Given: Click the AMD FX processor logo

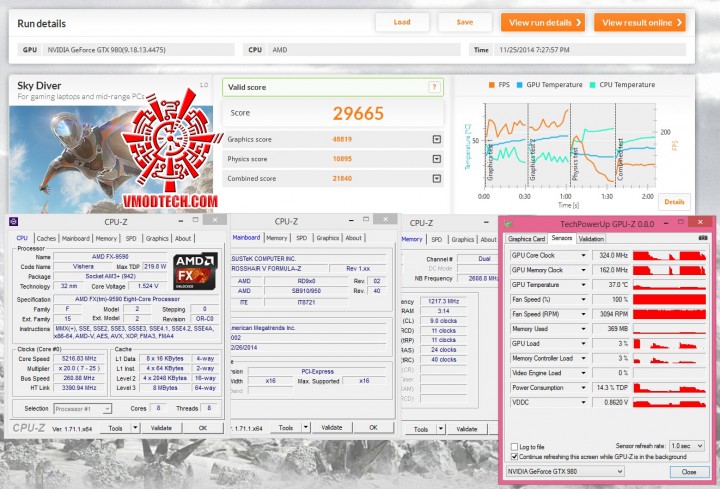Looking at the screenshot, I should [x=195, y=271].
